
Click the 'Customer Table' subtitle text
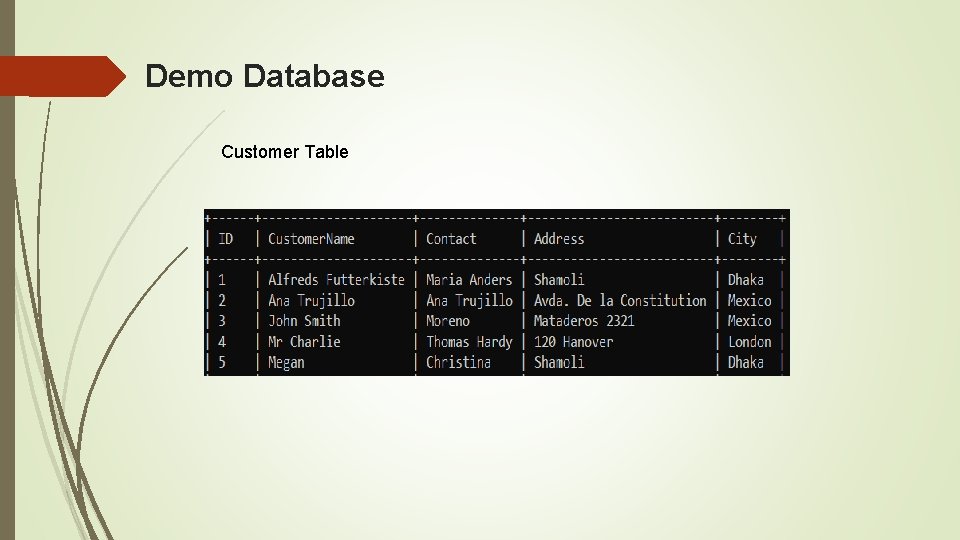[x=285, y=152]
